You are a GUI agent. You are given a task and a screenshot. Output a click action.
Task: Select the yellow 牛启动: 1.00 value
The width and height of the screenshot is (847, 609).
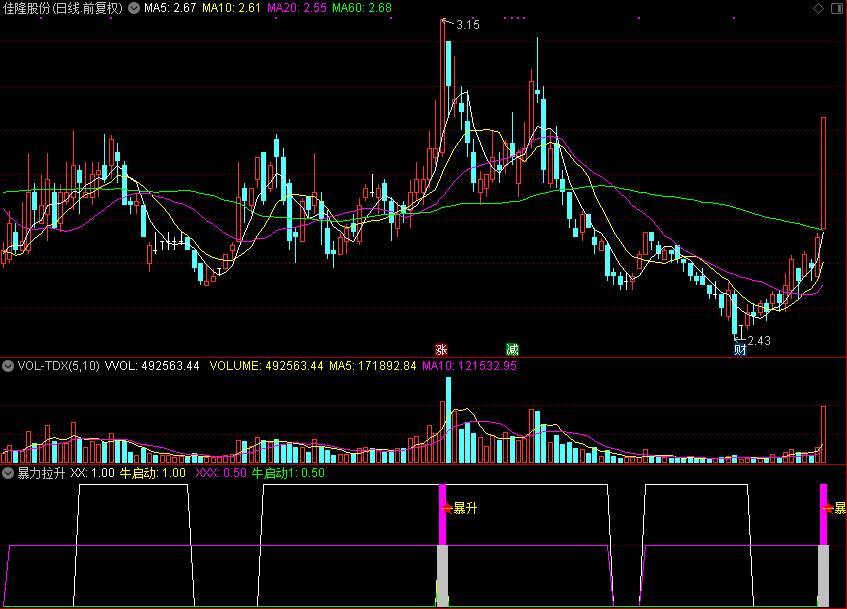(152, 473)
